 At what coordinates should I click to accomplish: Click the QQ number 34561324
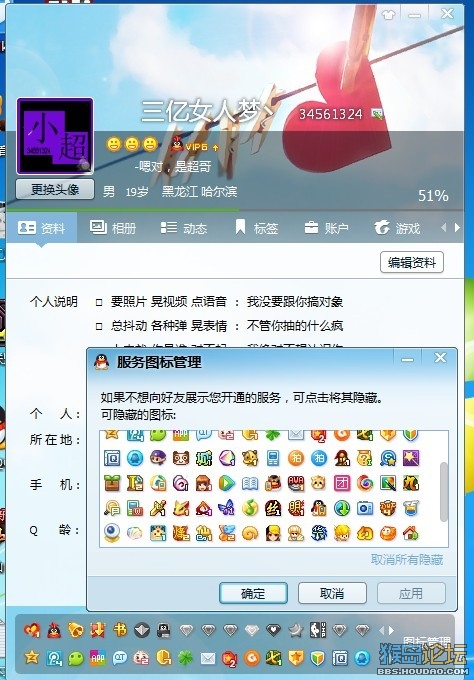pyautogui.click(x=330, y=114)
